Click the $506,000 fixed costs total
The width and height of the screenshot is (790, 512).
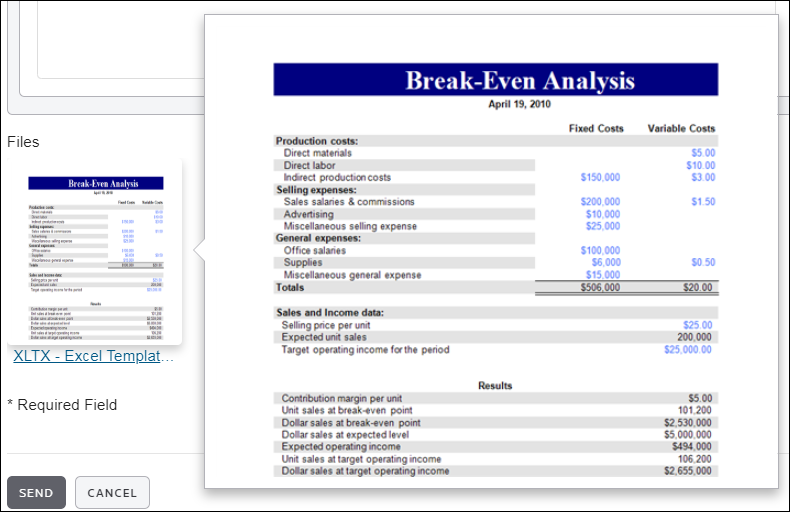(x=600, y=287)
